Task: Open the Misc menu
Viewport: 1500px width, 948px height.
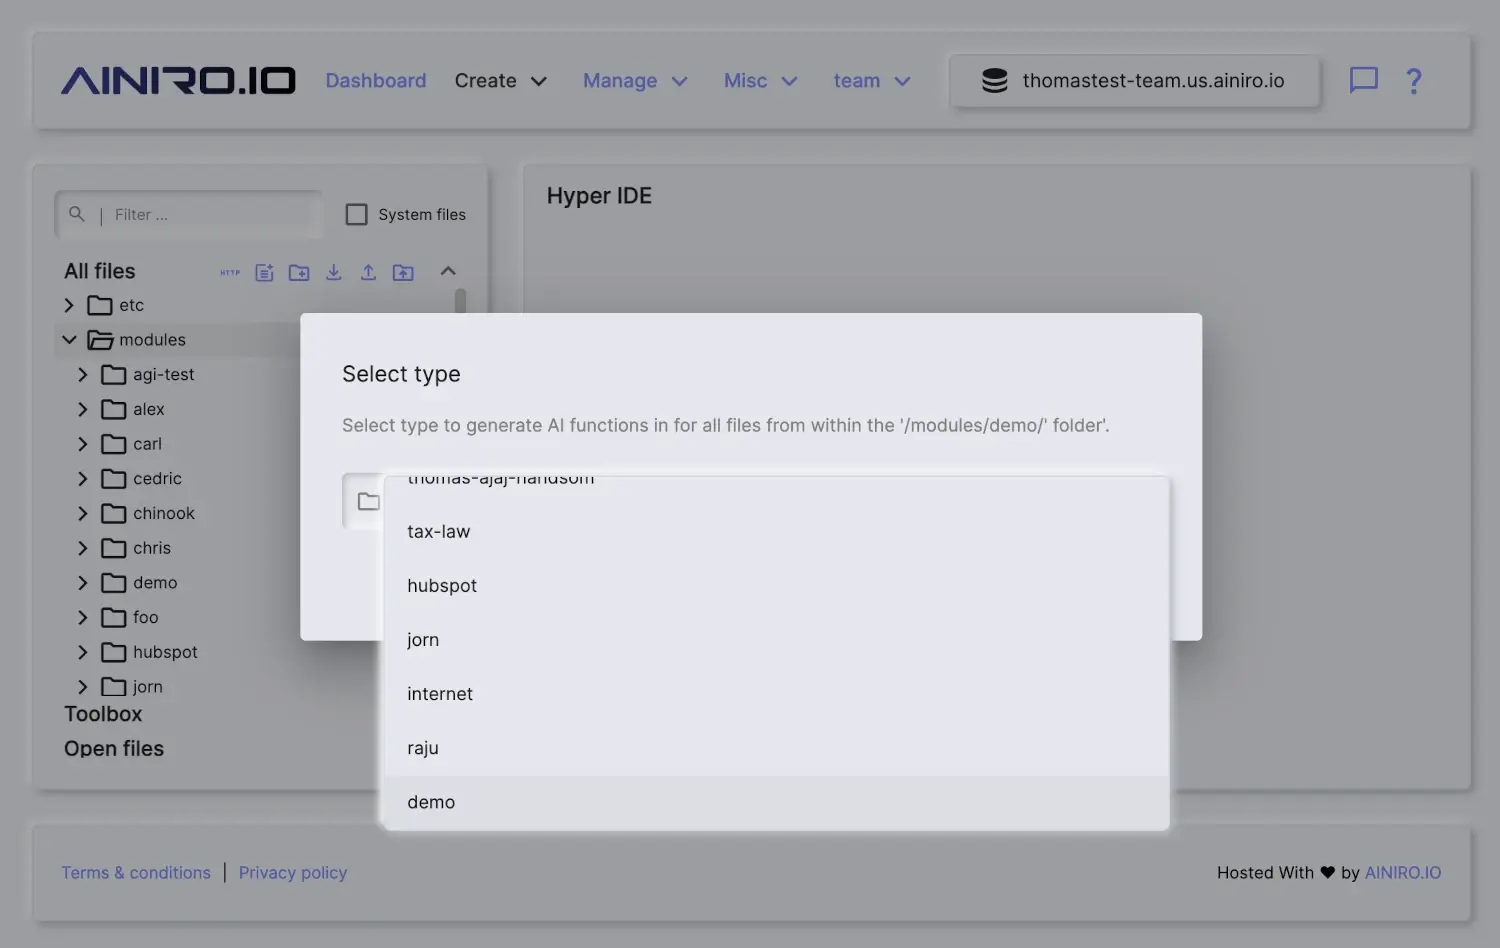Action: click(761, 81)
